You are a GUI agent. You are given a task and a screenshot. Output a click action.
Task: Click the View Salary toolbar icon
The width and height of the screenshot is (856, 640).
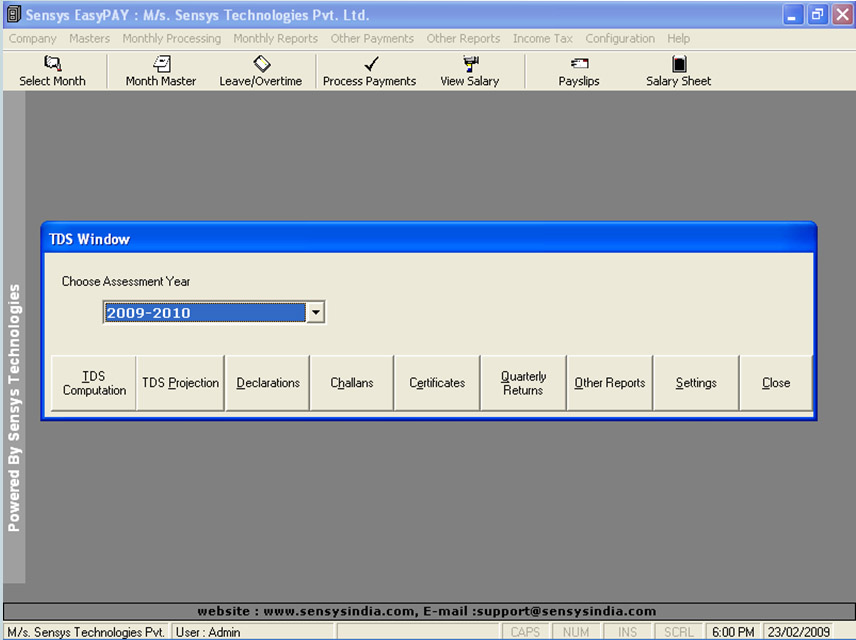471,63
